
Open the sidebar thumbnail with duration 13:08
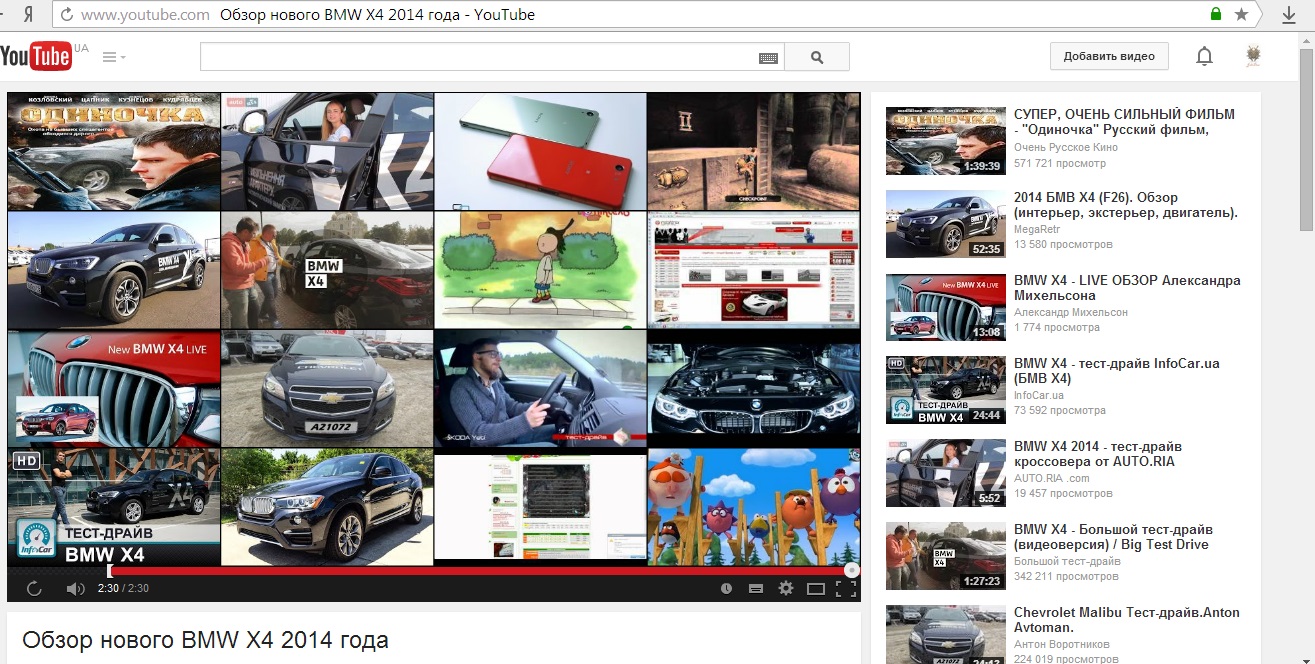(946, 307)
